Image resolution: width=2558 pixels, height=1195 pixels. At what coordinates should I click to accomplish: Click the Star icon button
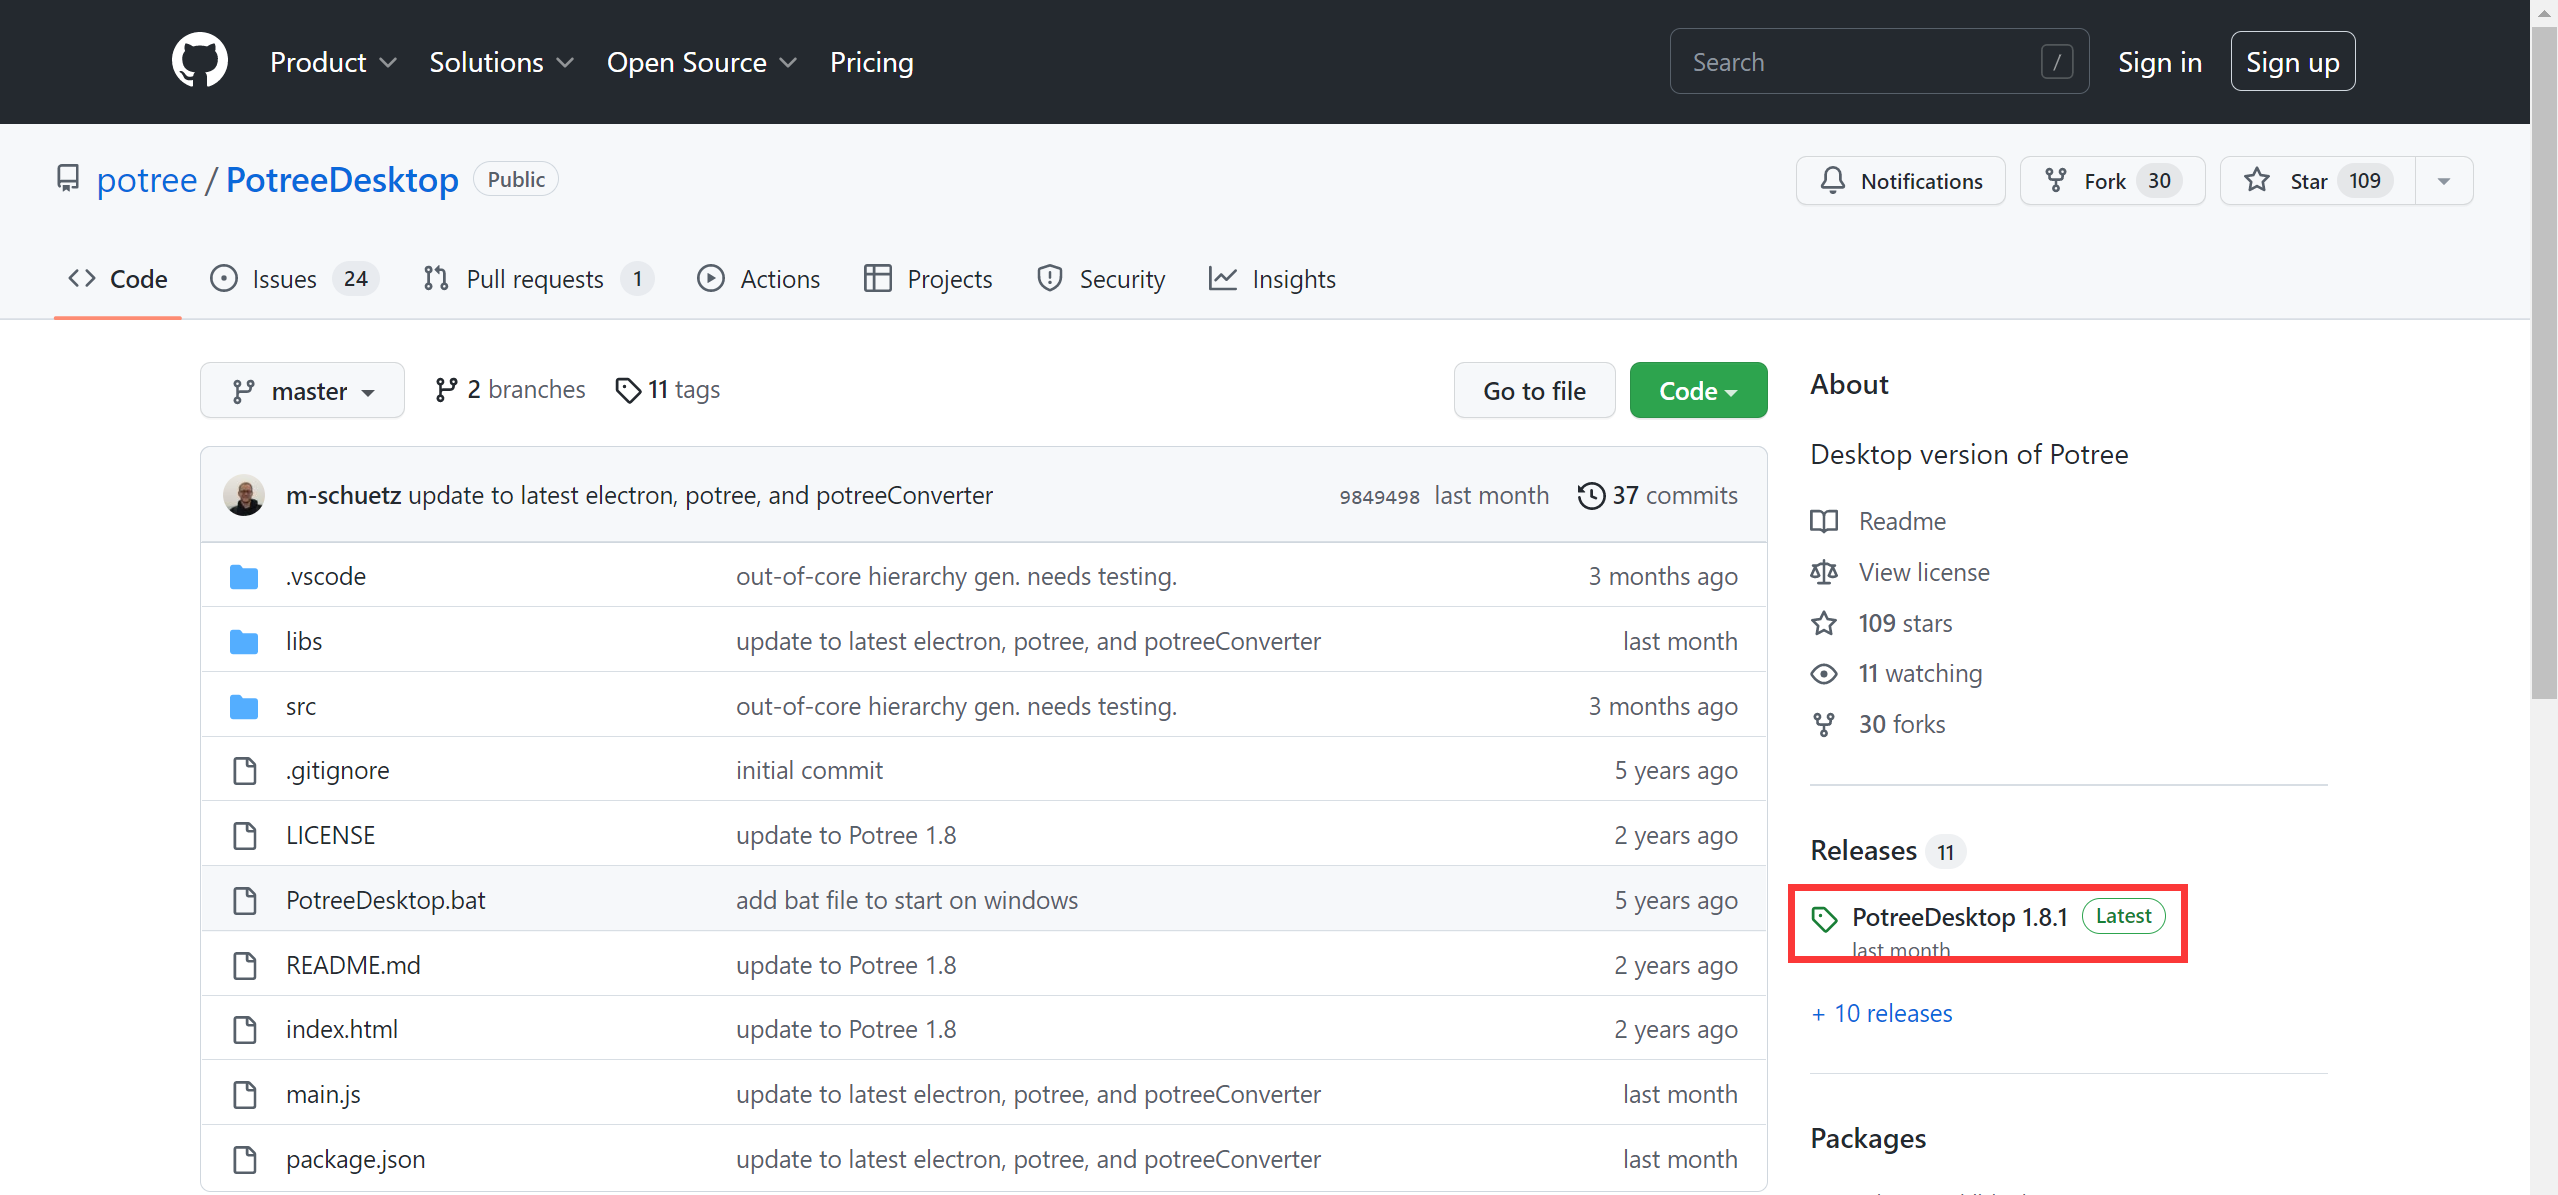pos(2256,180)
